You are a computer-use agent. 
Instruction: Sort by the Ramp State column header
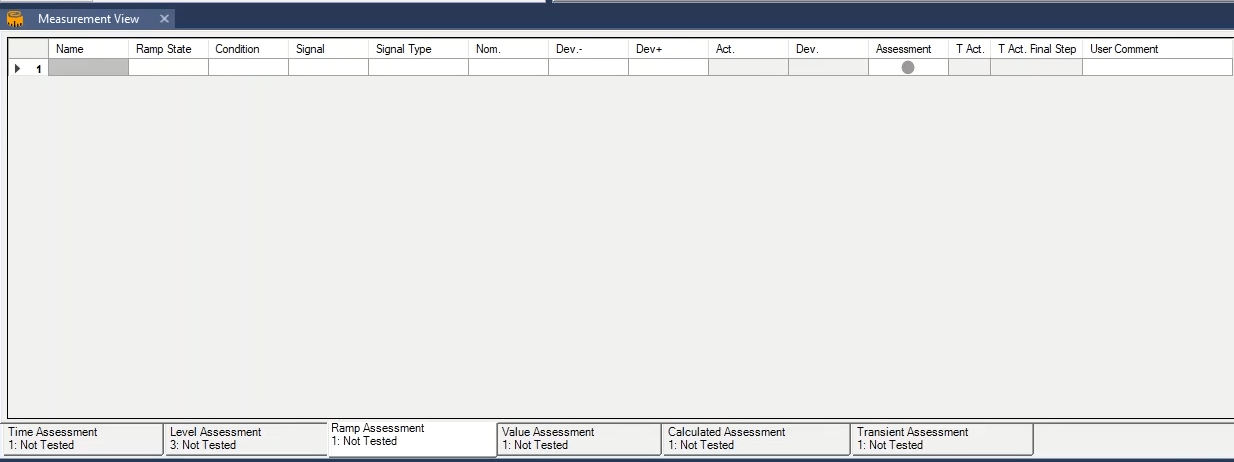(168, 49)
